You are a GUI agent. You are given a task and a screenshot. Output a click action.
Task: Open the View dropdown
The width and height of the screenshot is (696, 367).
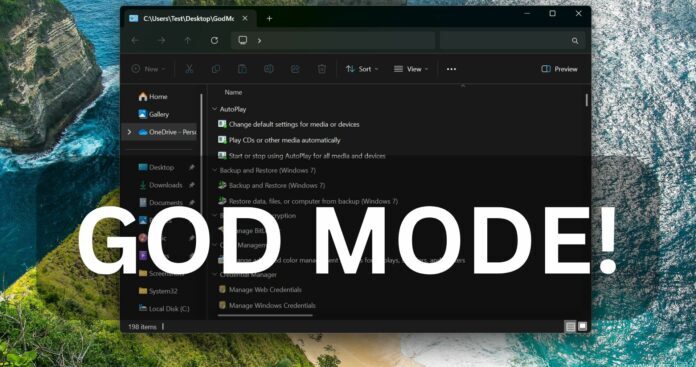tap(411, 69)
